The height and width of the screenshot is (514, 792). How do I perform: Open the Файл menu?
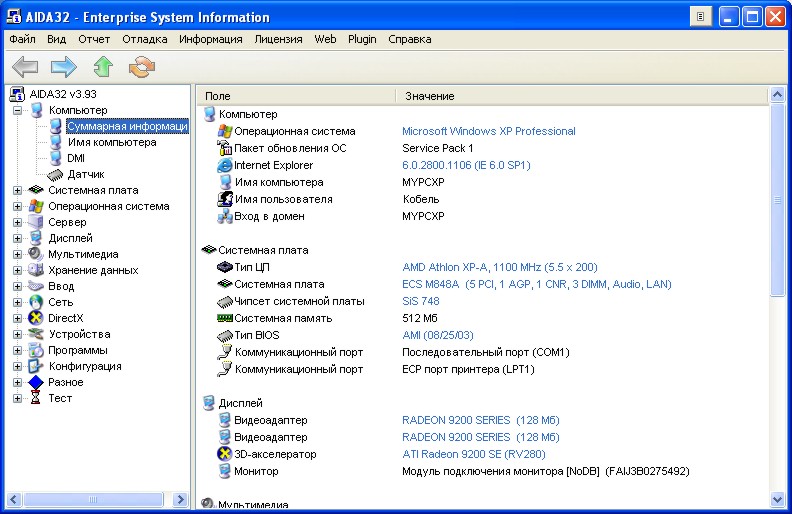pyautogui.click(x=23, y=39)
